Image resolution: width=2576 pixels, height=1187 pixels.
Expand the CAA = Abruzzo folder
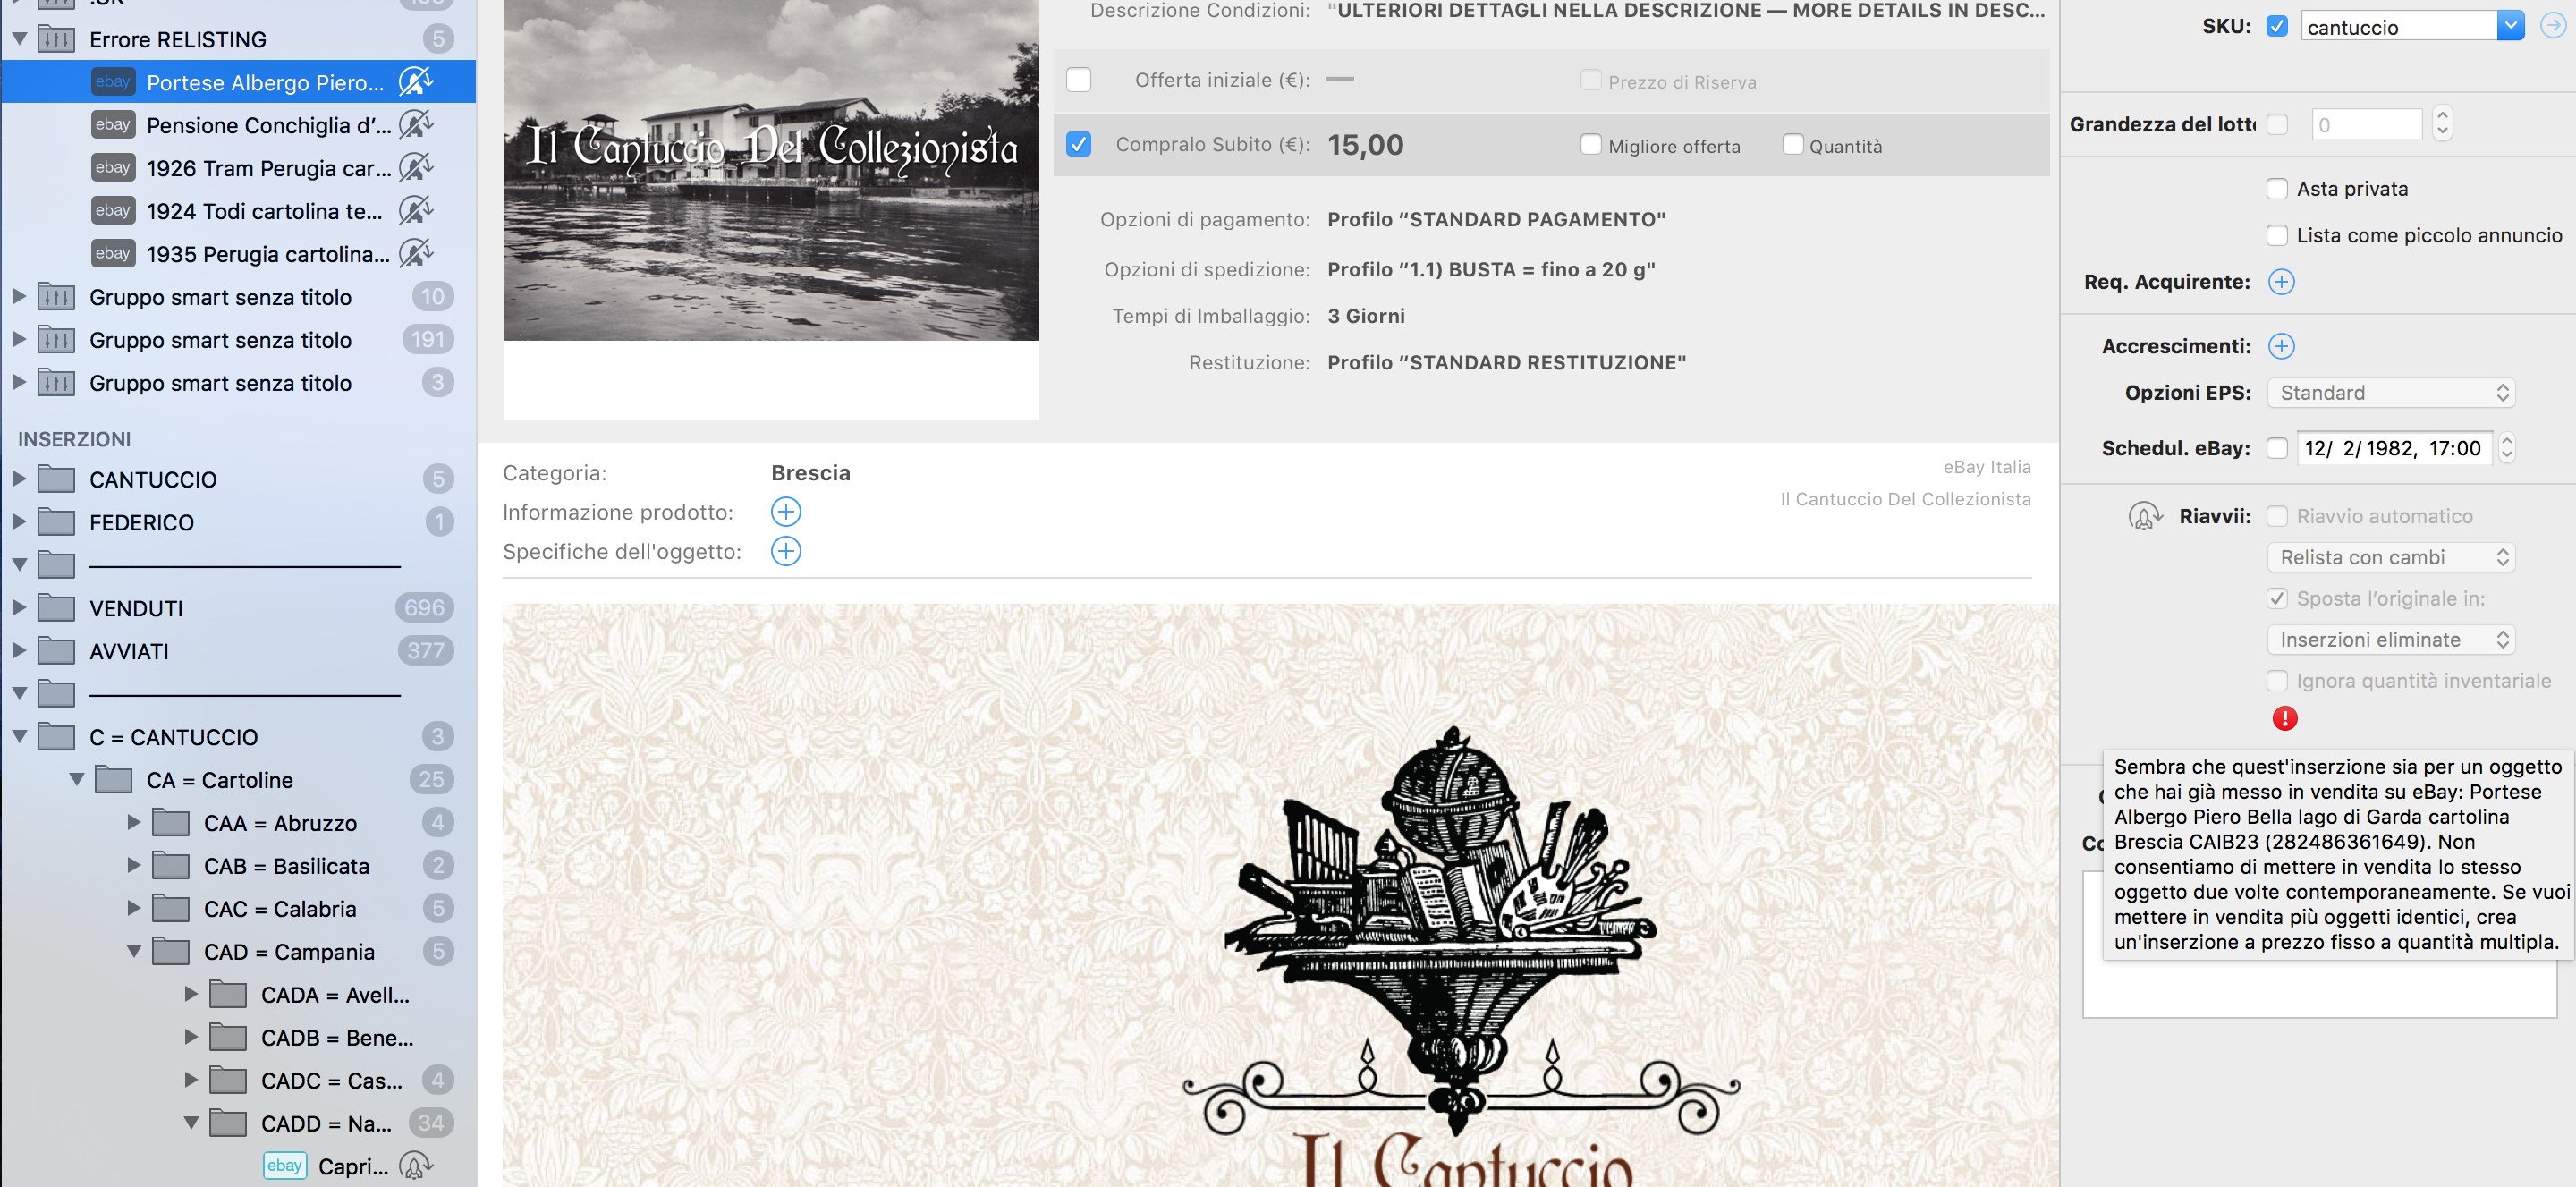coord(134,823)
